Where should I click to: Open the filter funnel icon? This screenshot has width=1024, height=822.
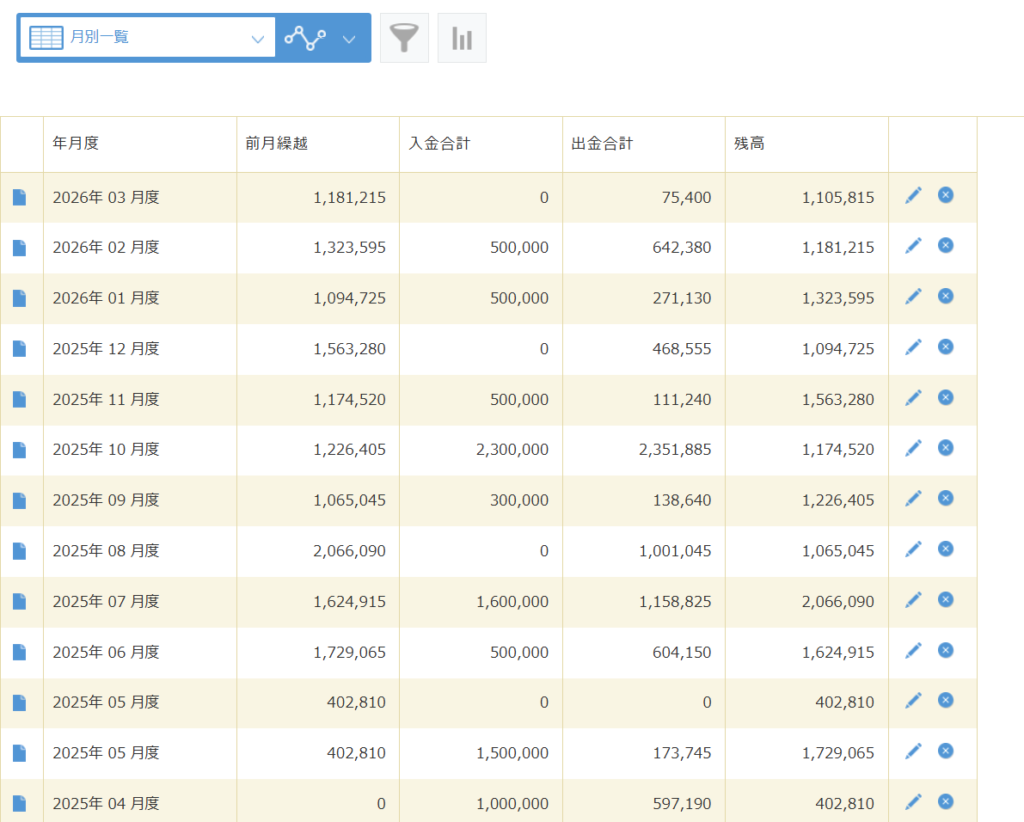(x=404, y=38)
